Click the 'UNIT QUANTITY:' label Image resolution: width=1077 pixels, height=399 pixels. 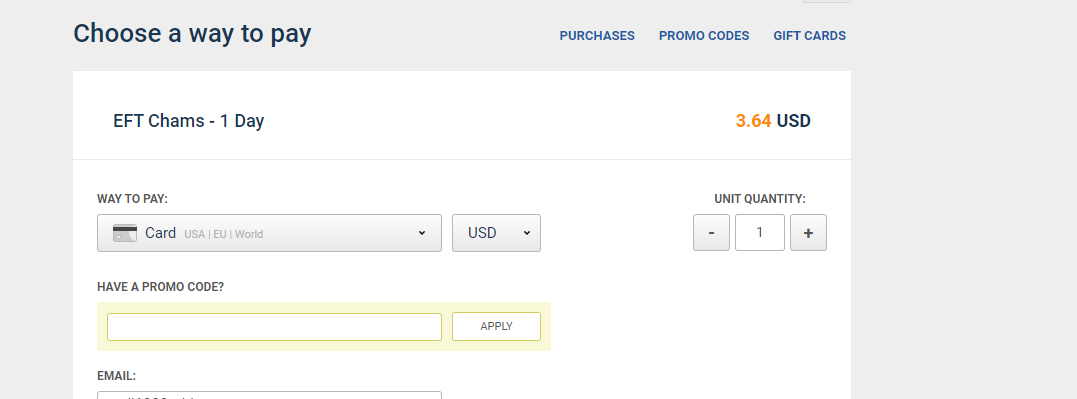pyautogui.click(x=760, y=199)
